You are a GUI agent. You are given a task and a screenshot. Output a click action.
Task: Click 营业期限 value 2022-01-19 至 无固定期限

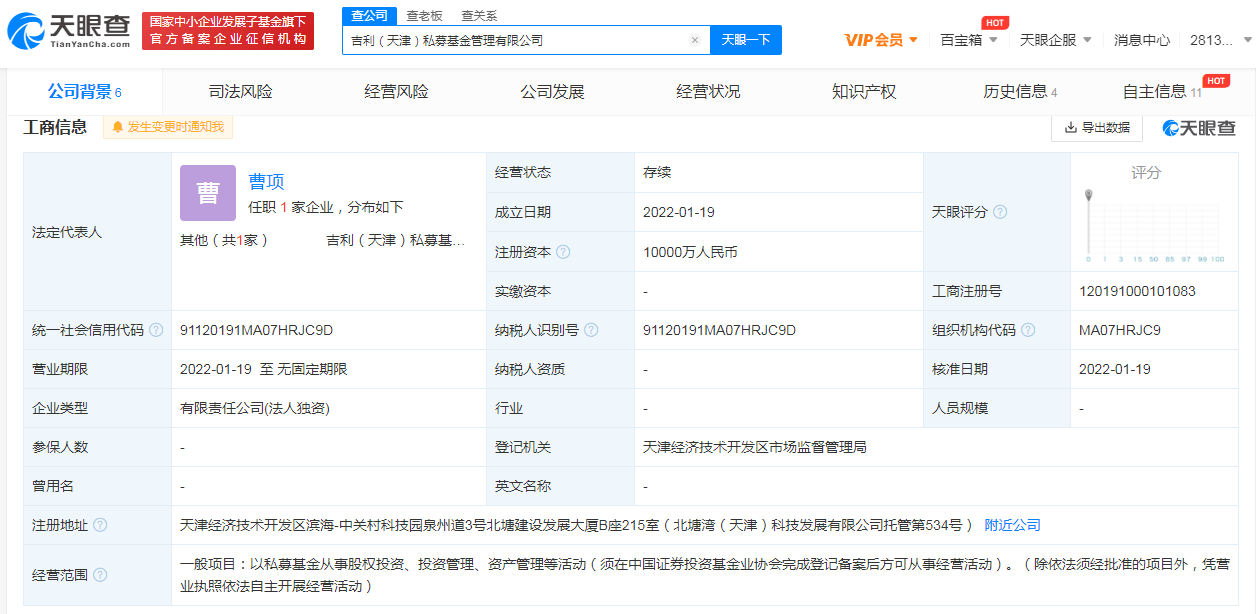coord(264,369)
